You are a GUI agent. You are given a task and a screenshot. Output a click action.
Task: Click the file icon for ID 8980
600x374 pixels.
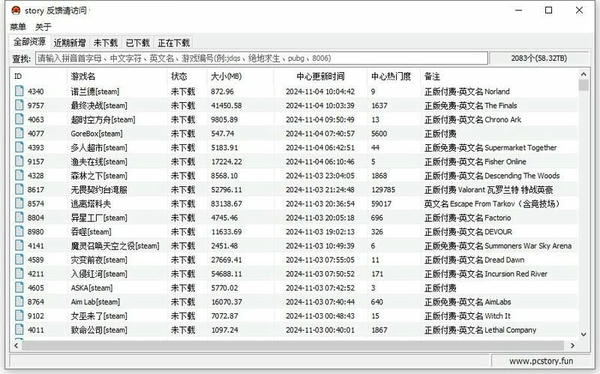[19, 231]
